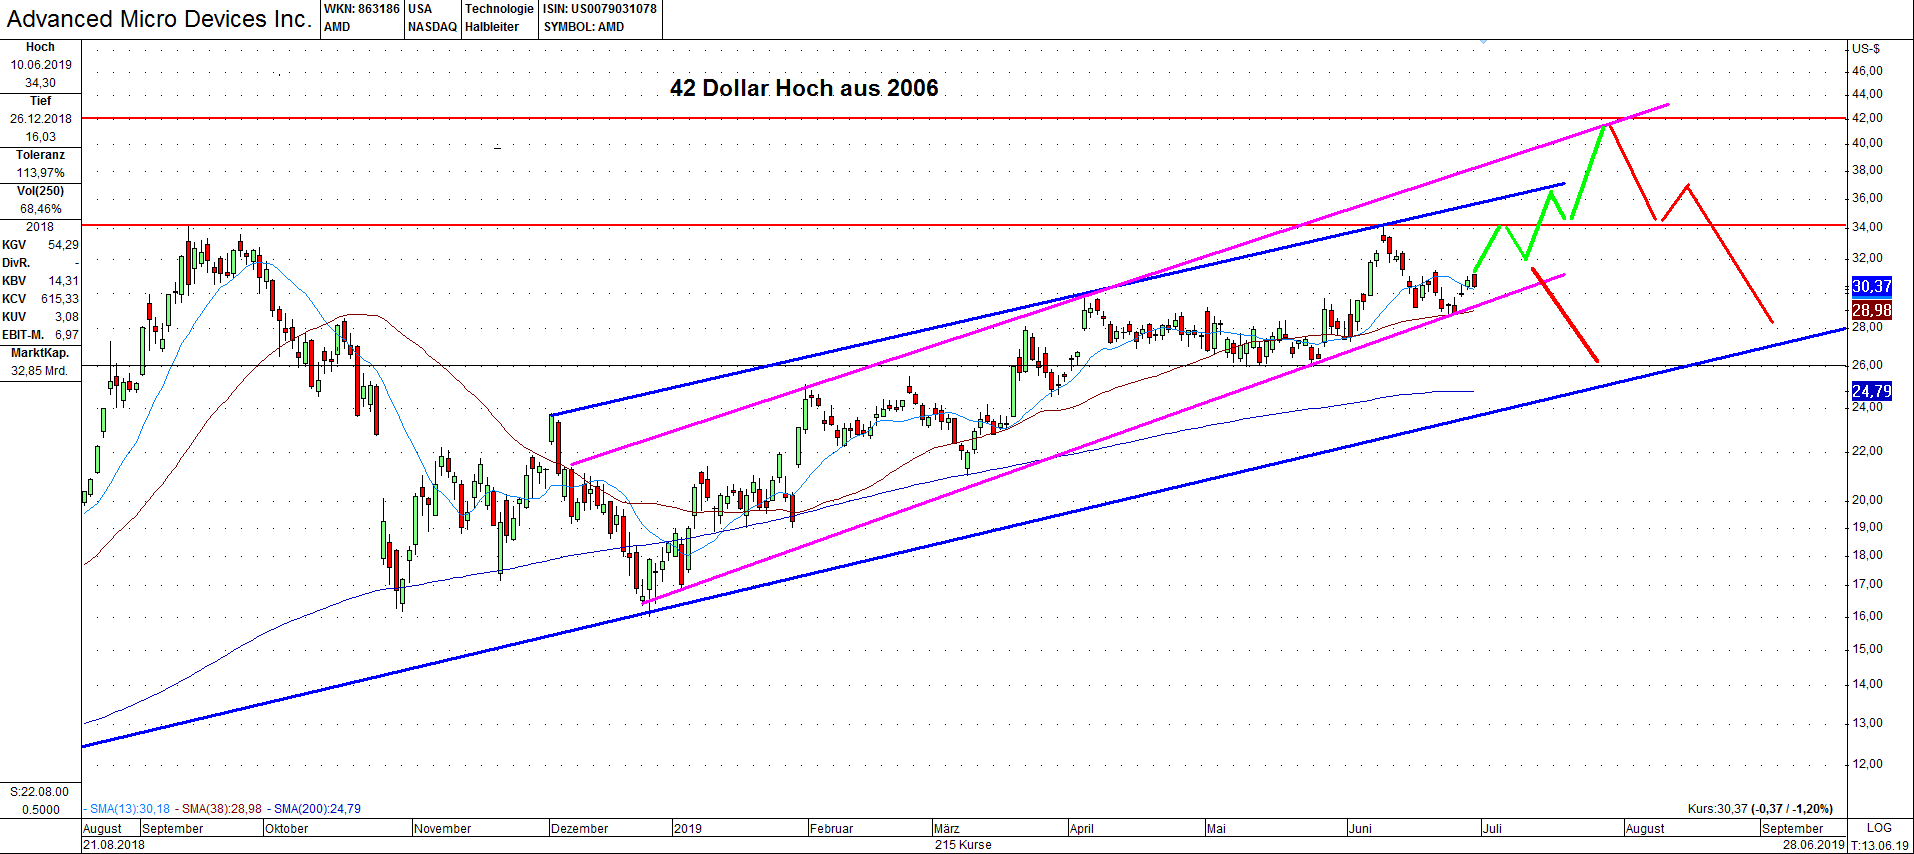Select the "16,00" price axis label
1914x854 pixels.
click(x=1867, y=616)
